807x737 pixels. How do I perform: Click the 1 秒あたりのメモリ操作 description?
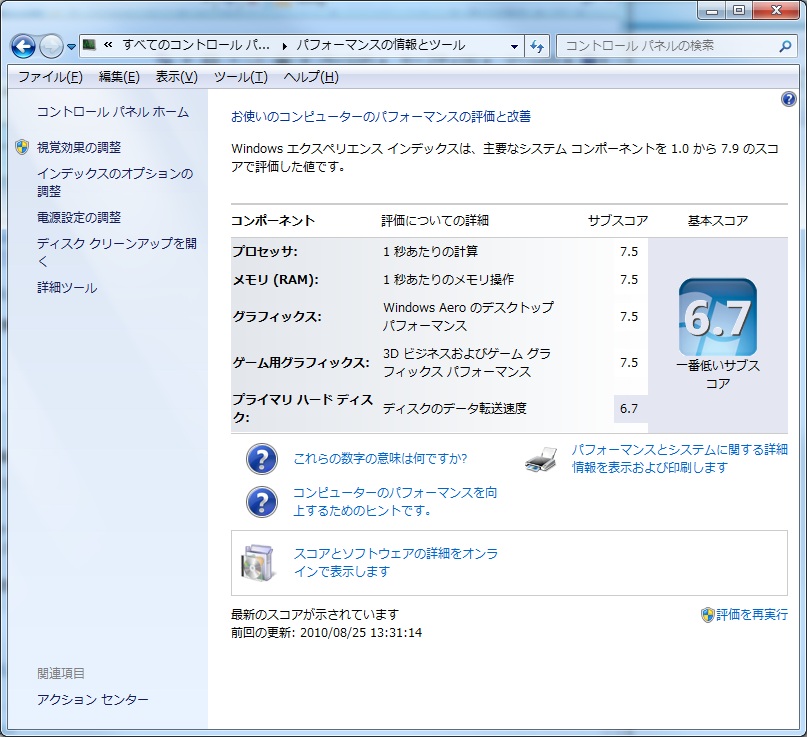pyautogui.click(x=448, y=279)
